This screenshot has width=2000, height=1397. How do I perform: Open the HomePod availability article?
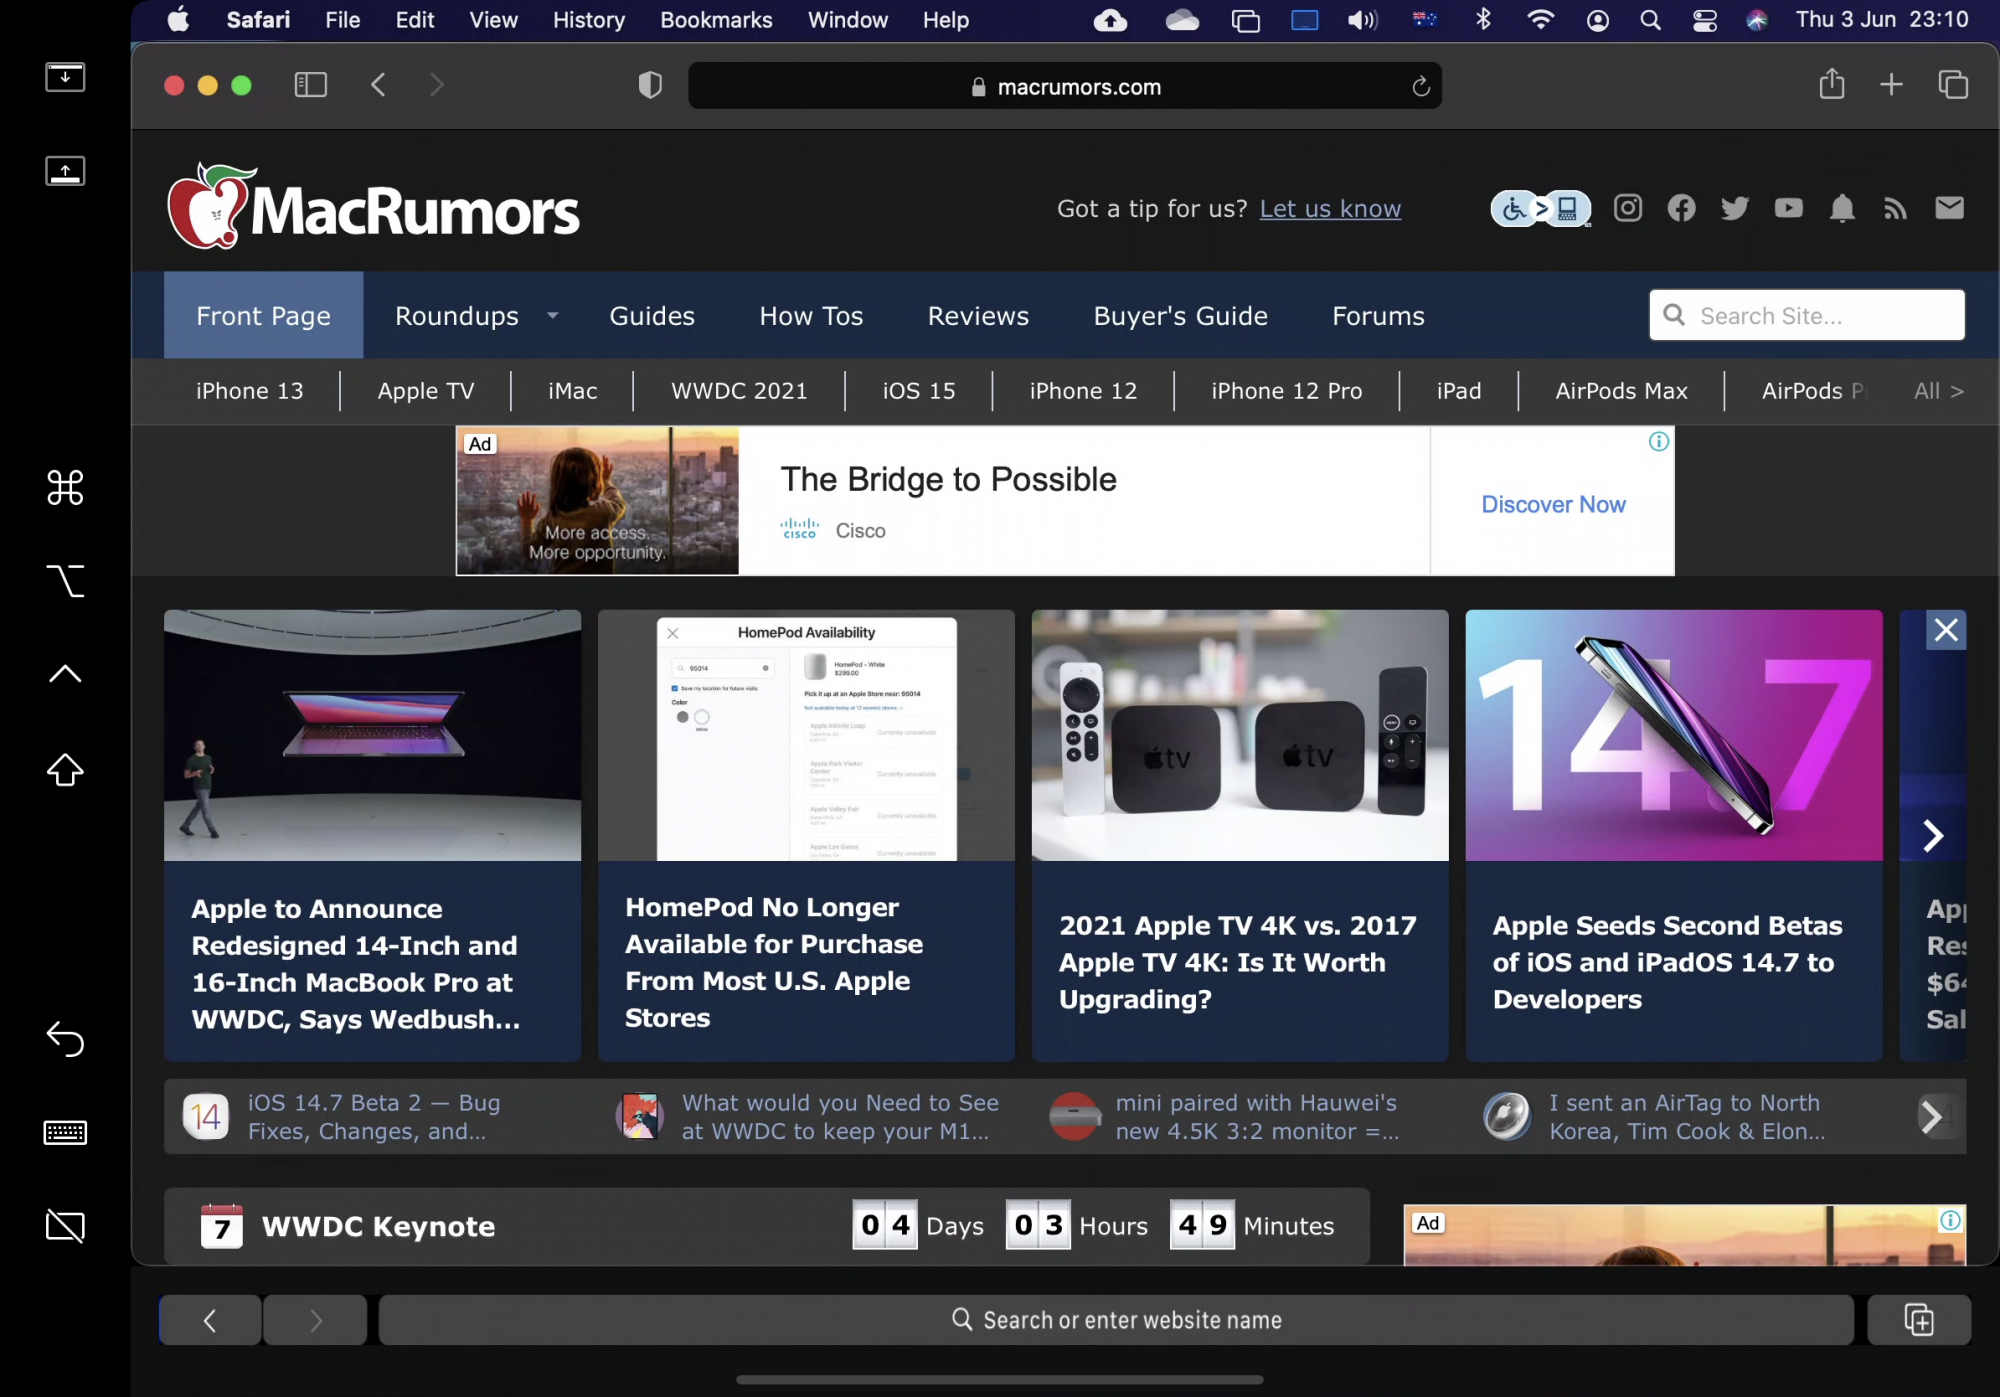(x=806, y=835)
